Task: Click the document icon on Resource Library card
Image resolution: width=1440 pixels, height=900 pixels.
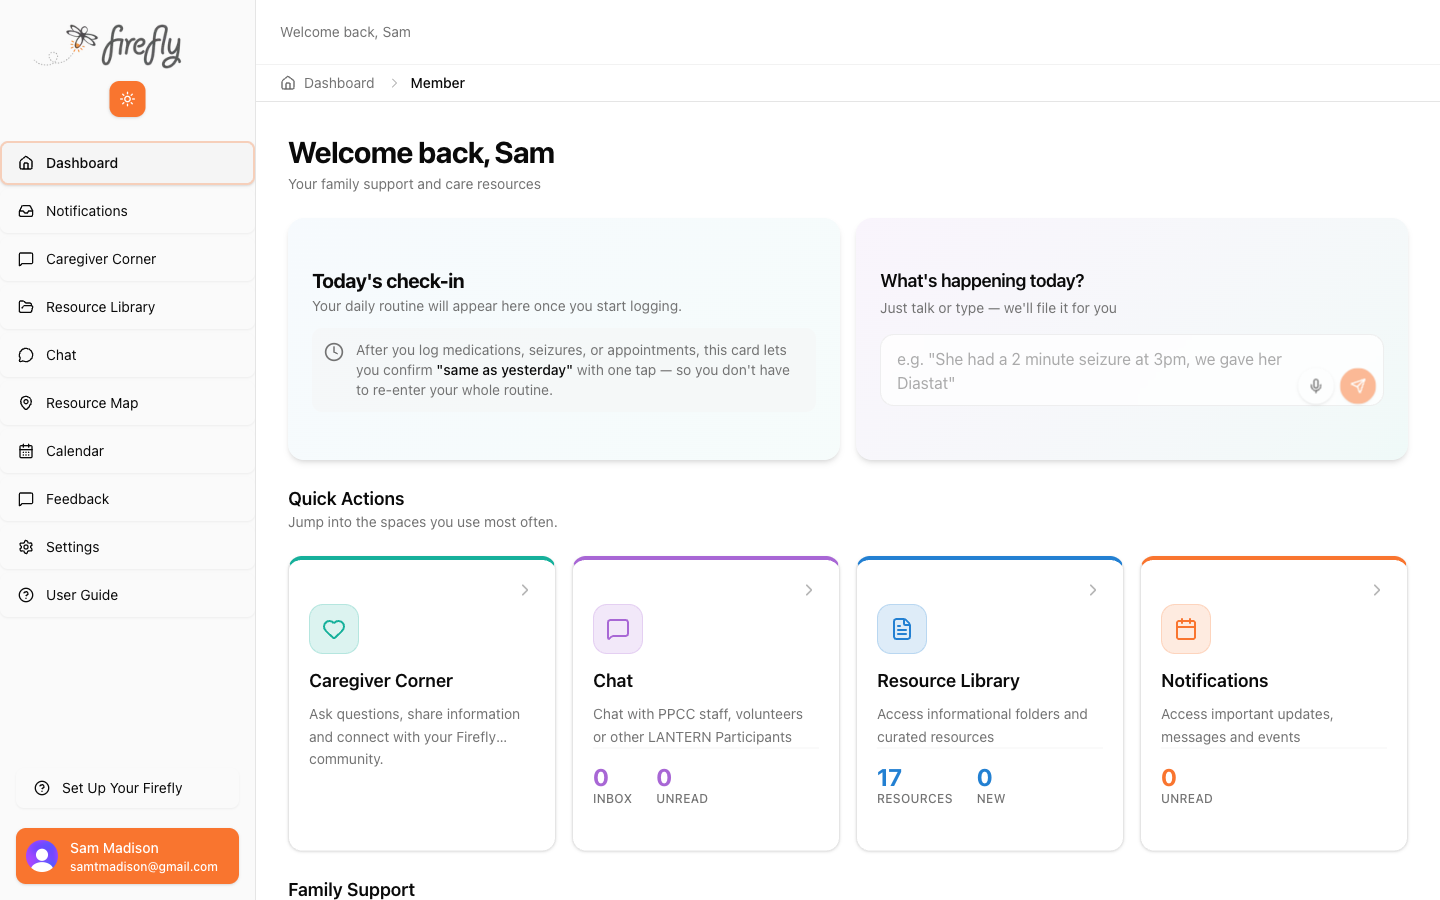Action: point(901,629)
